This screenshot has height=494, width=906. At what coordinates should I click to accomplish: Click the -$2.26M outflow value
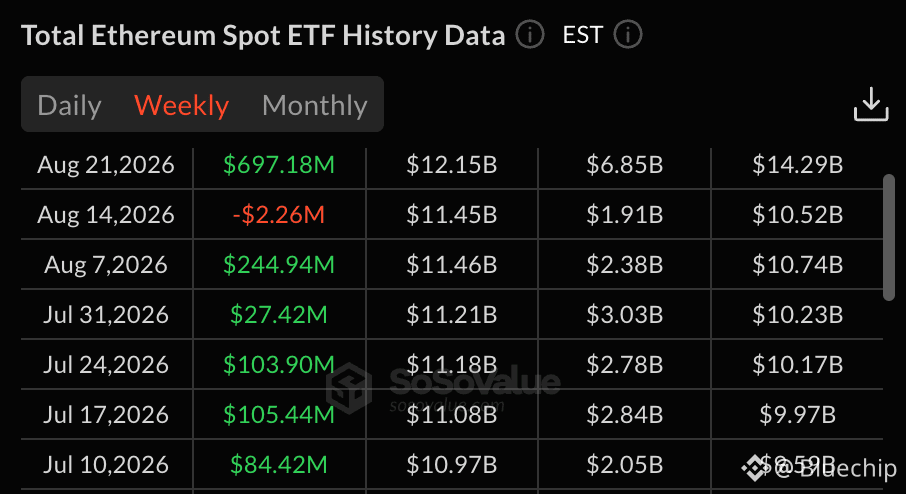click(x=279, y=215)
